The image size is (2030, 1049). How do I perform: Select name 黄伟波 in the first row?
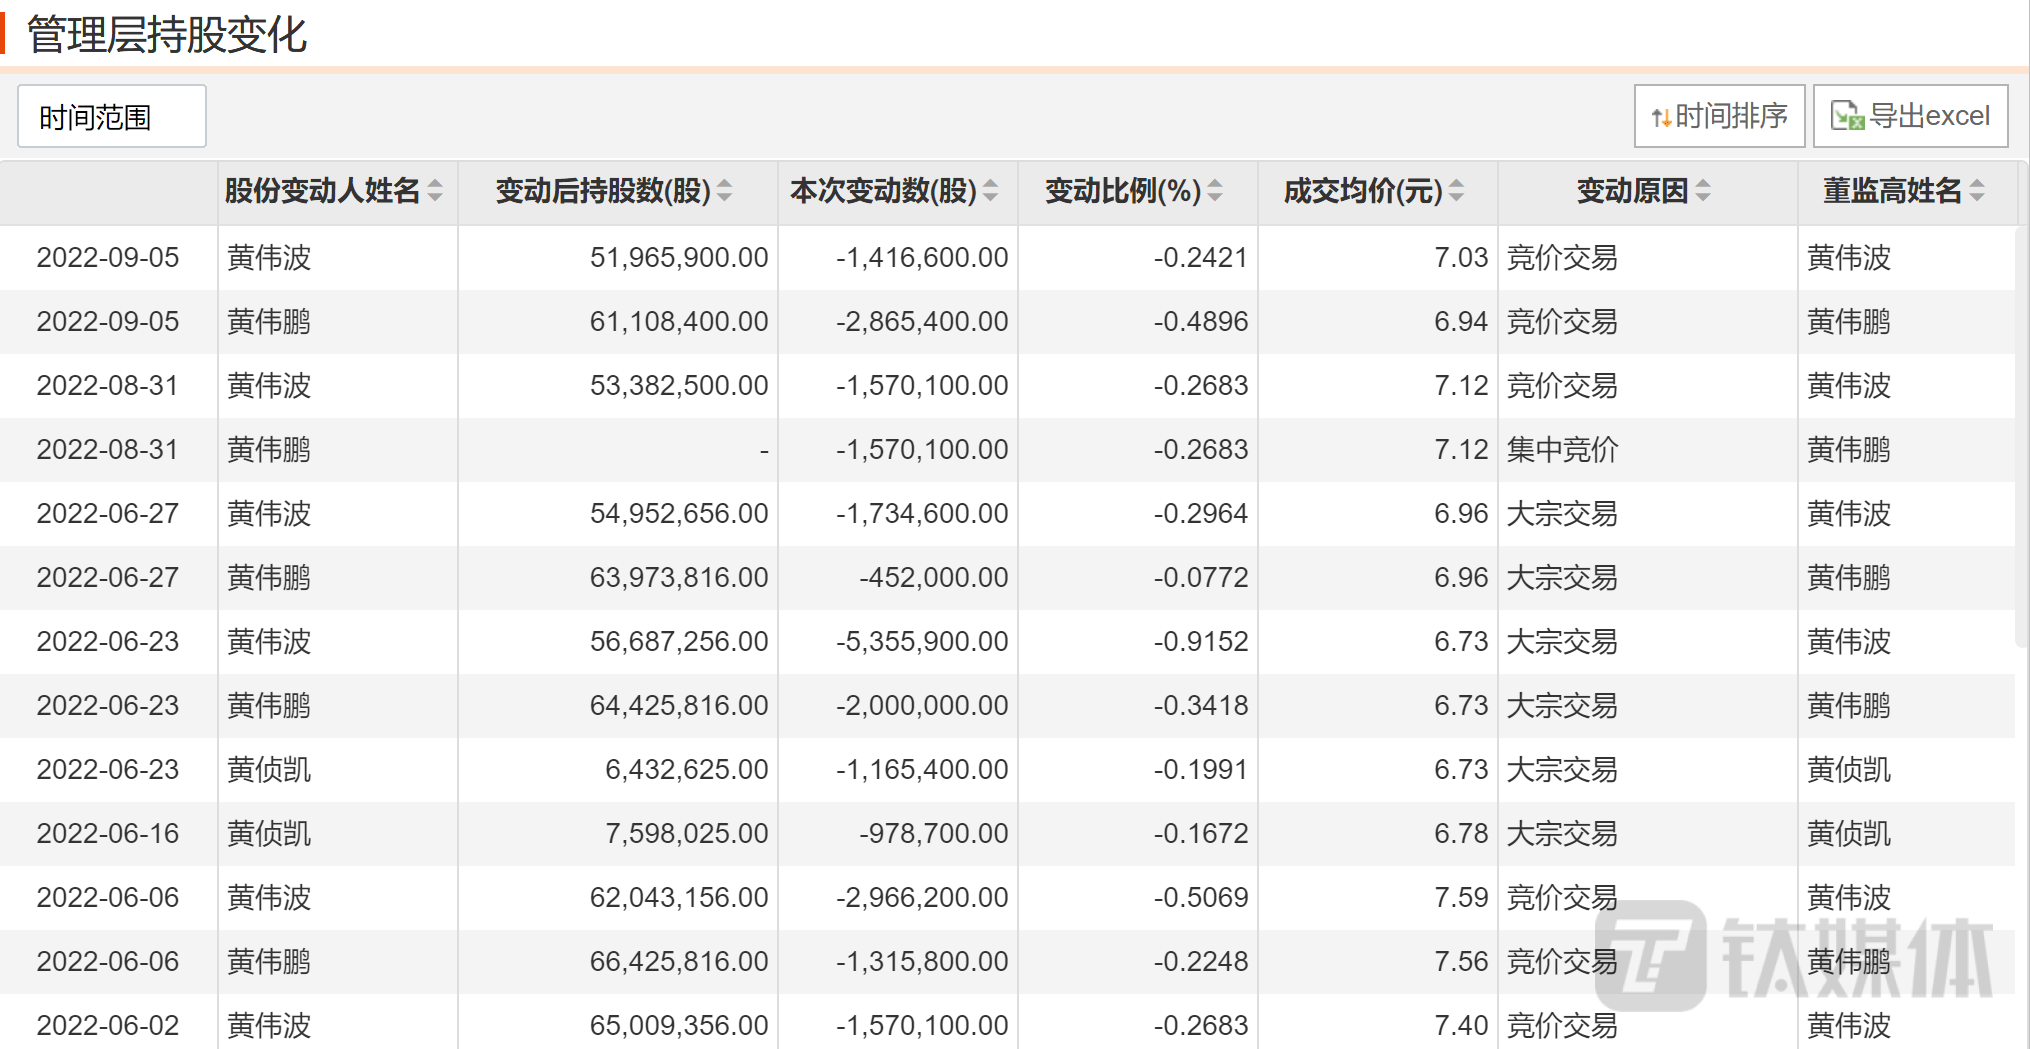pos(268,257)
